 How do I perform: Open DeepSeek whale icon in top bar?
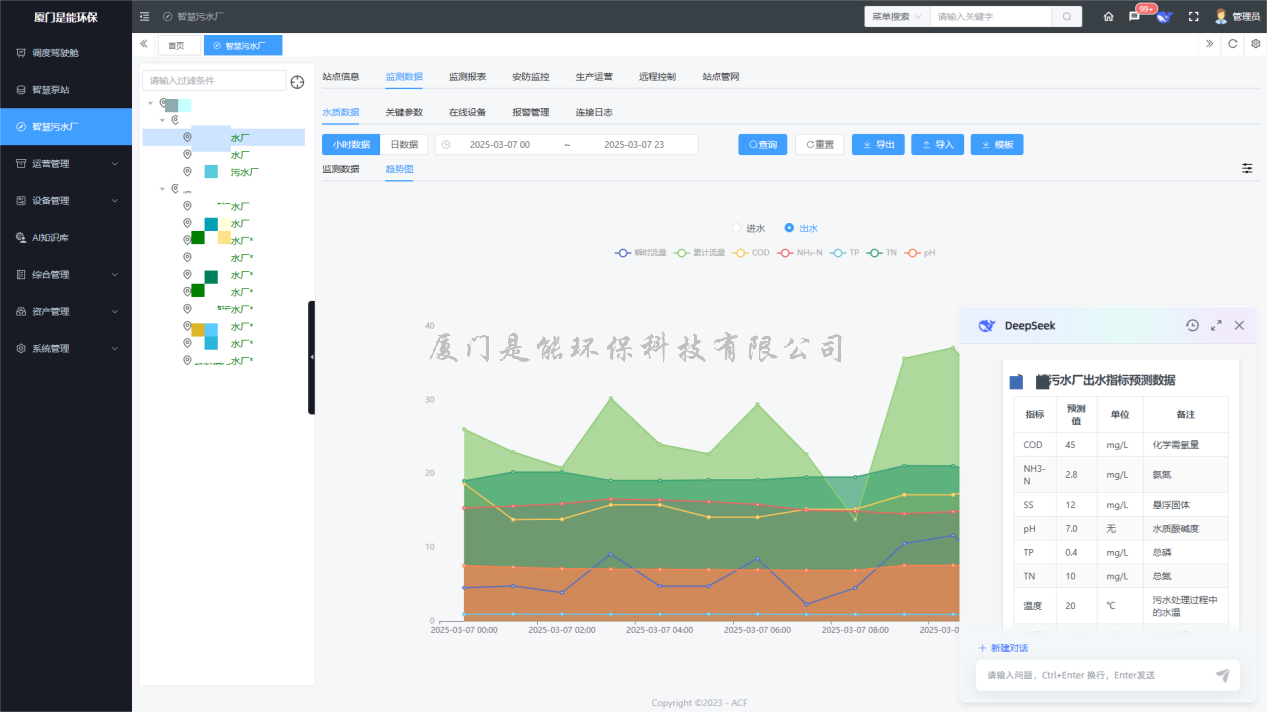pyautogui.click(x=1164, y=16)
